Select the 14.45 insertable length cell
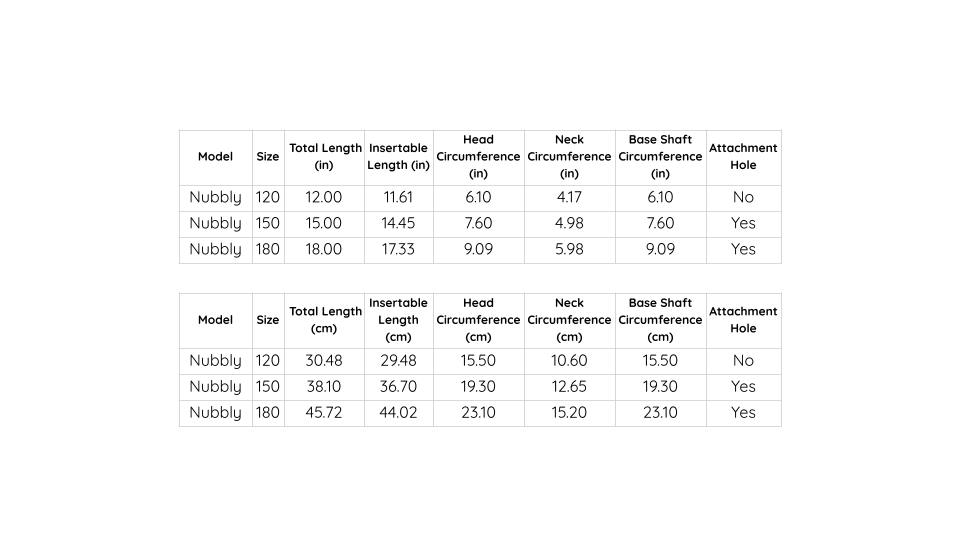Viewport: 960px width, 540px height. tap(398, 224)
